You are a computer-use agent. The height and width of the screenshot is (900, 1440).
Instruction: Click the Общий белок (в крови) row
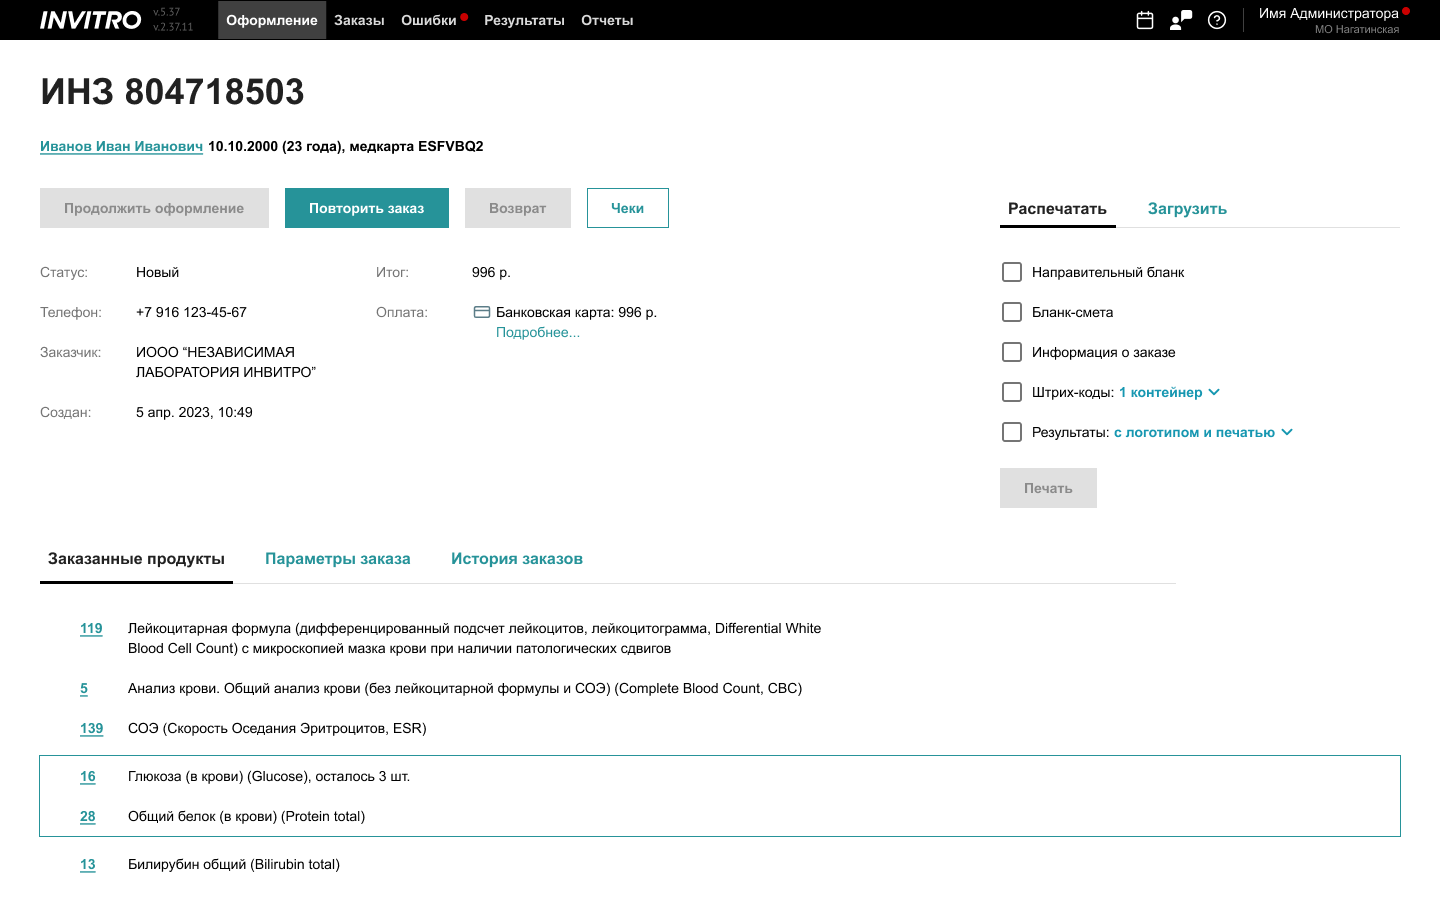[246, 816]
